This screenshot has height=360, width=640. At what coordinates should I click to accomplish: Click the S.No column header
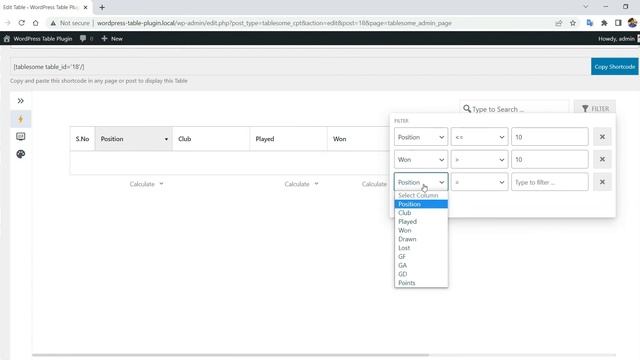pos(82,139)
